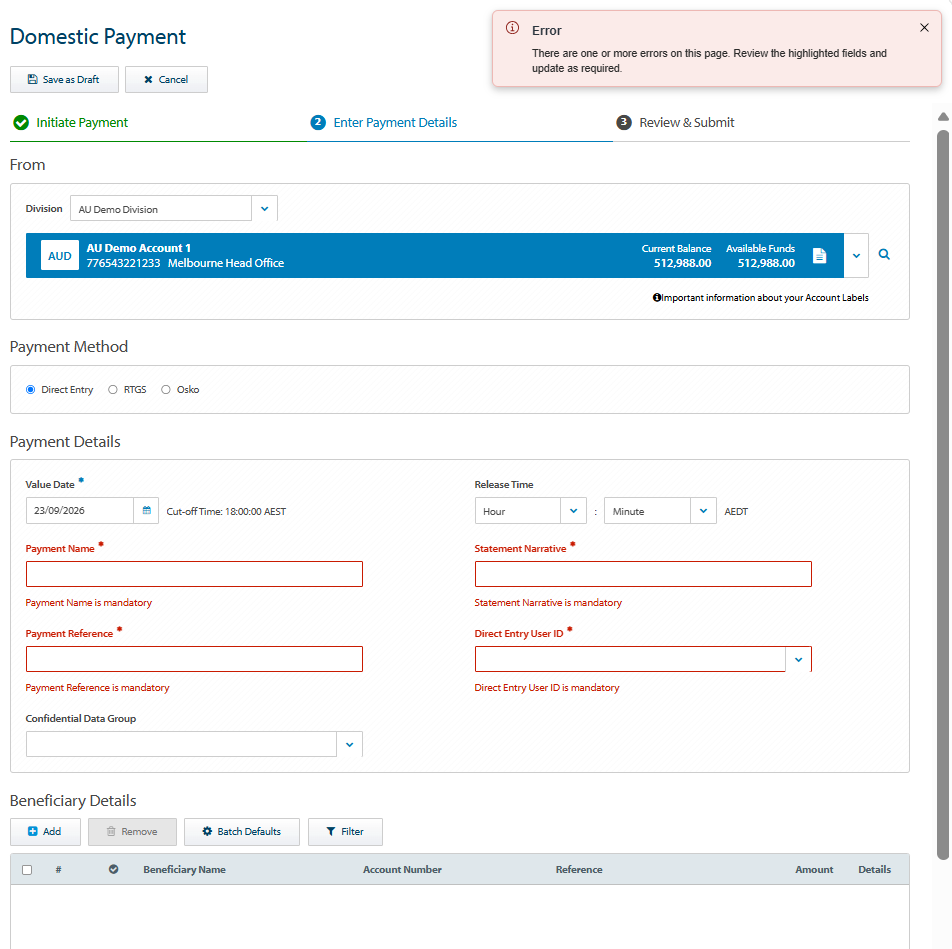Add a beneficiary
952x949 pixels.
(x=46, y=832)
